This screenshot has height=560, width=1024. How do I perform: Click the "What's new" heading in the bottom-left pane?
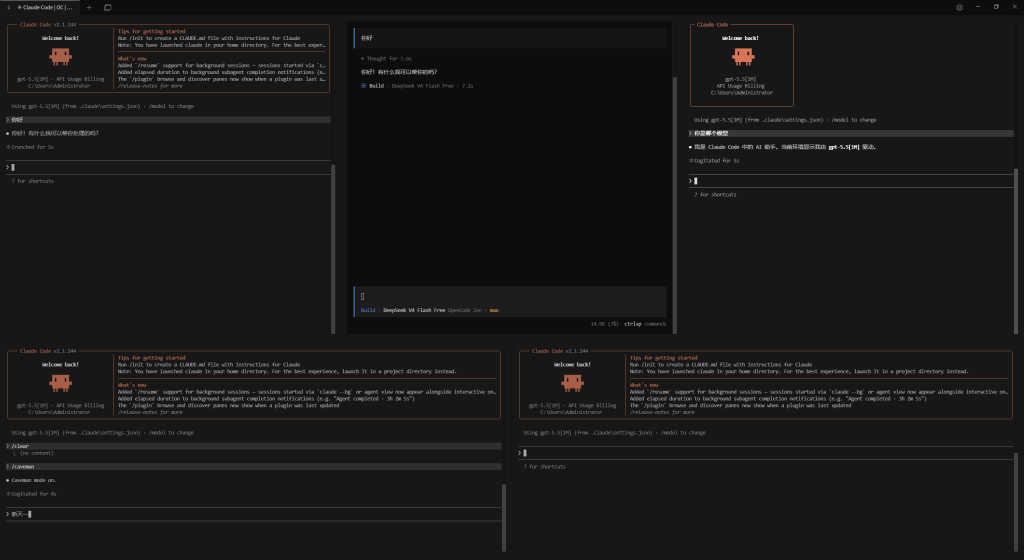[x=132, y=385]
